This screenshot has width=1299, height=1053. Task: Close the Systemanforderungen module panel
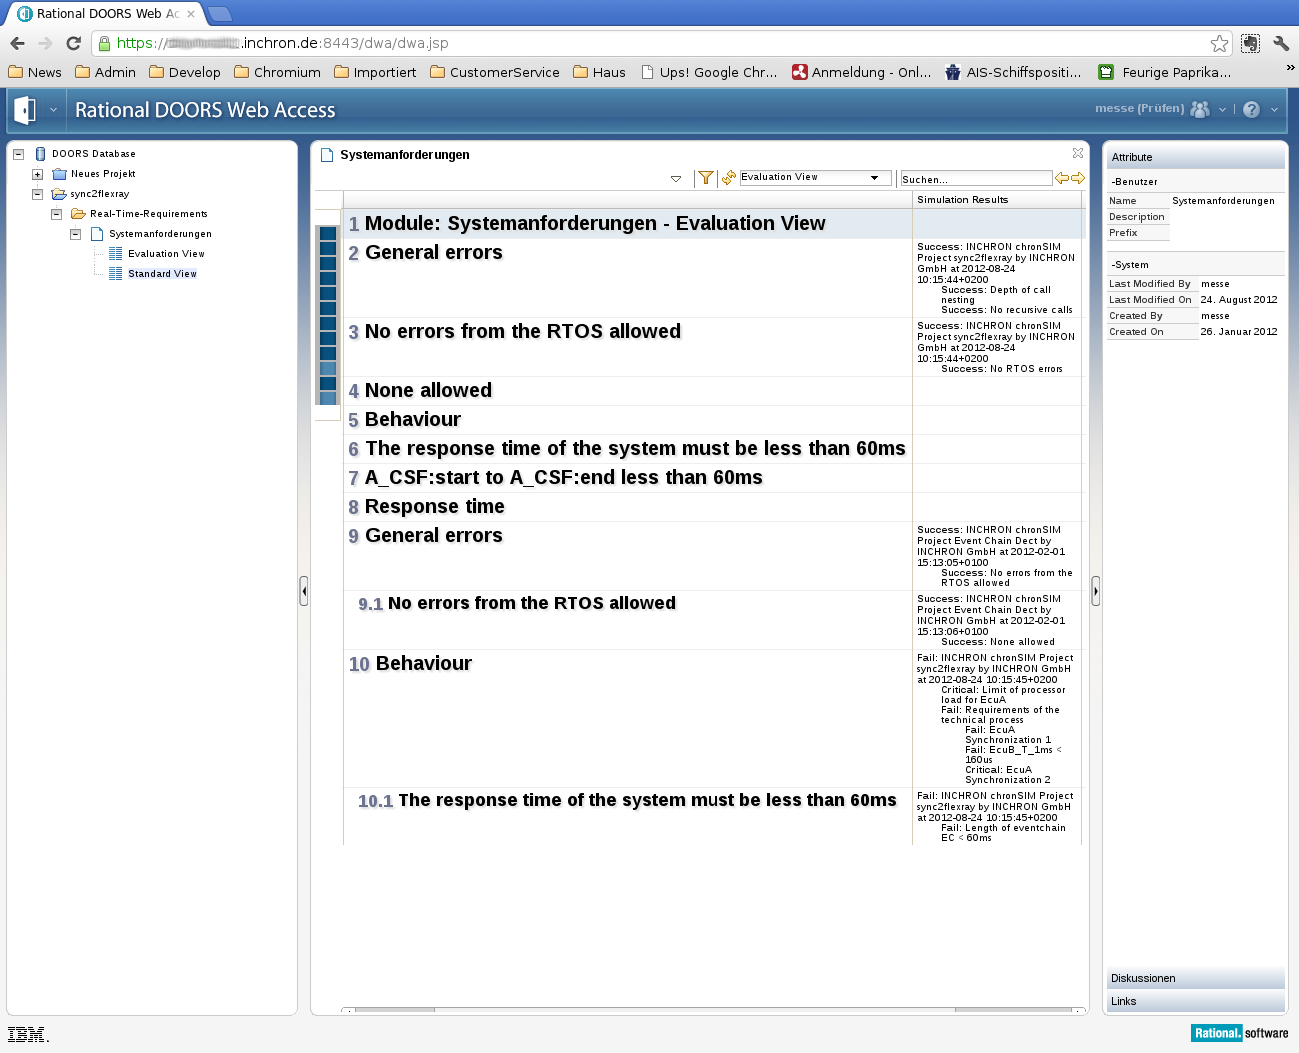[x=1077, y=153]
